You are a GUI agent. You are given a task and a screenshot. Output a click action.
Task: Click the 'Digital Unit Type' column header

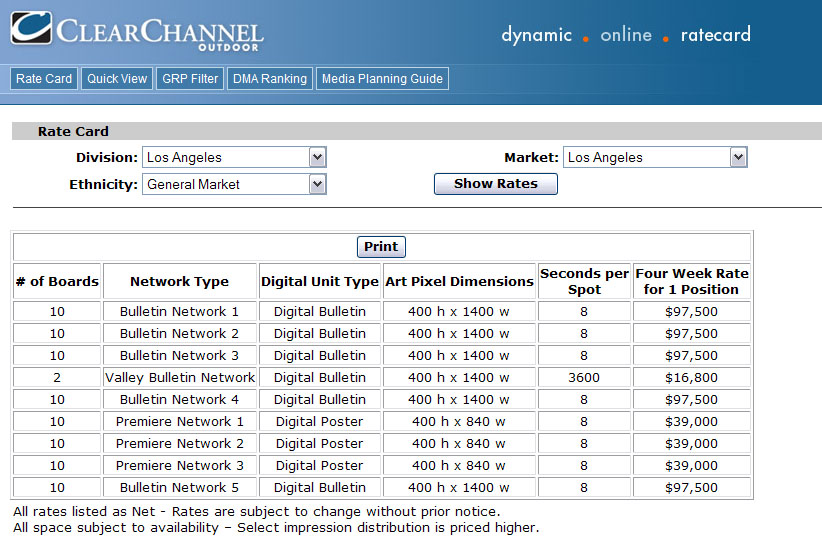pos(320,282)
